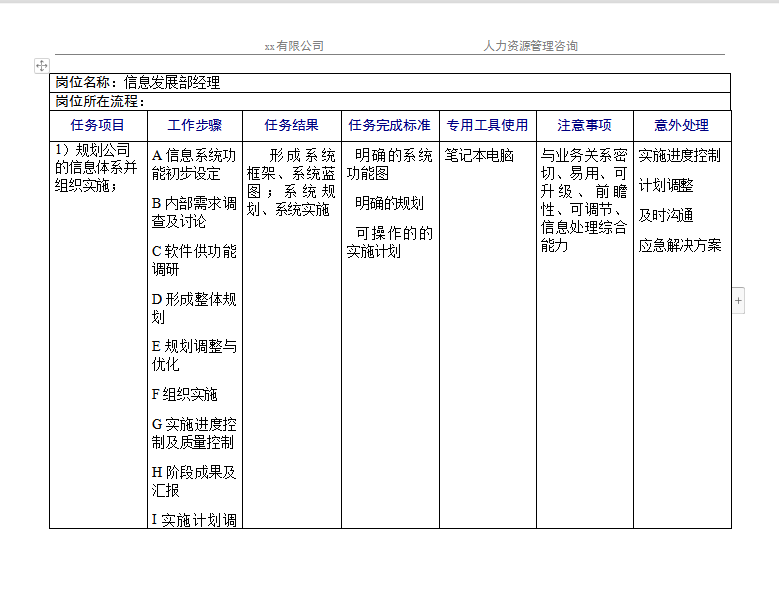Click the 任务完成标准 column header
Viewport: 779px width, 607px height.
[389, 125]
